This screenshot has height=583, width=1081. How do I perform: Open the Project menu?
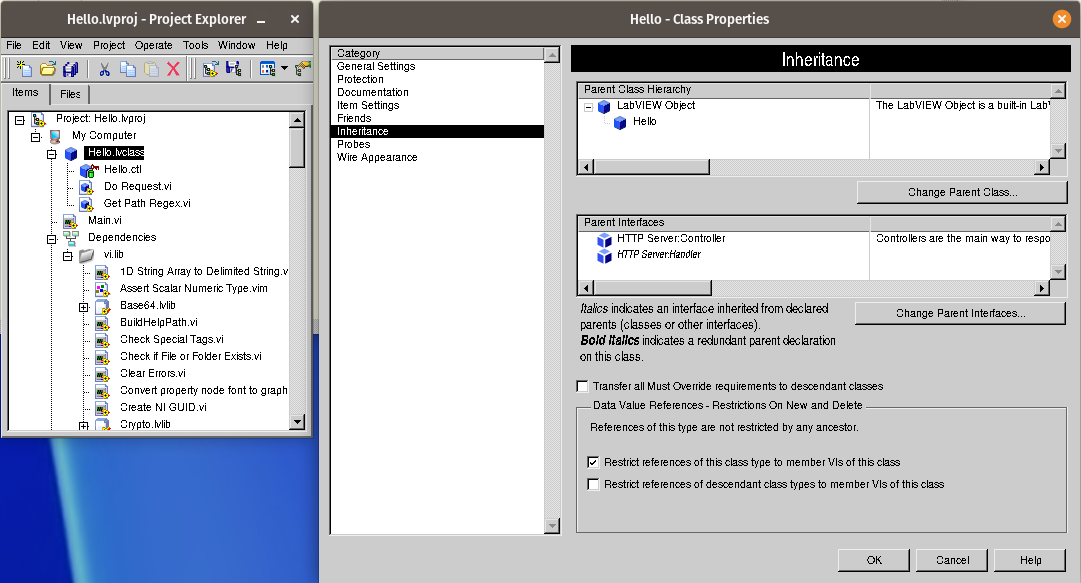pyautogui.click(x=109, y=45)
